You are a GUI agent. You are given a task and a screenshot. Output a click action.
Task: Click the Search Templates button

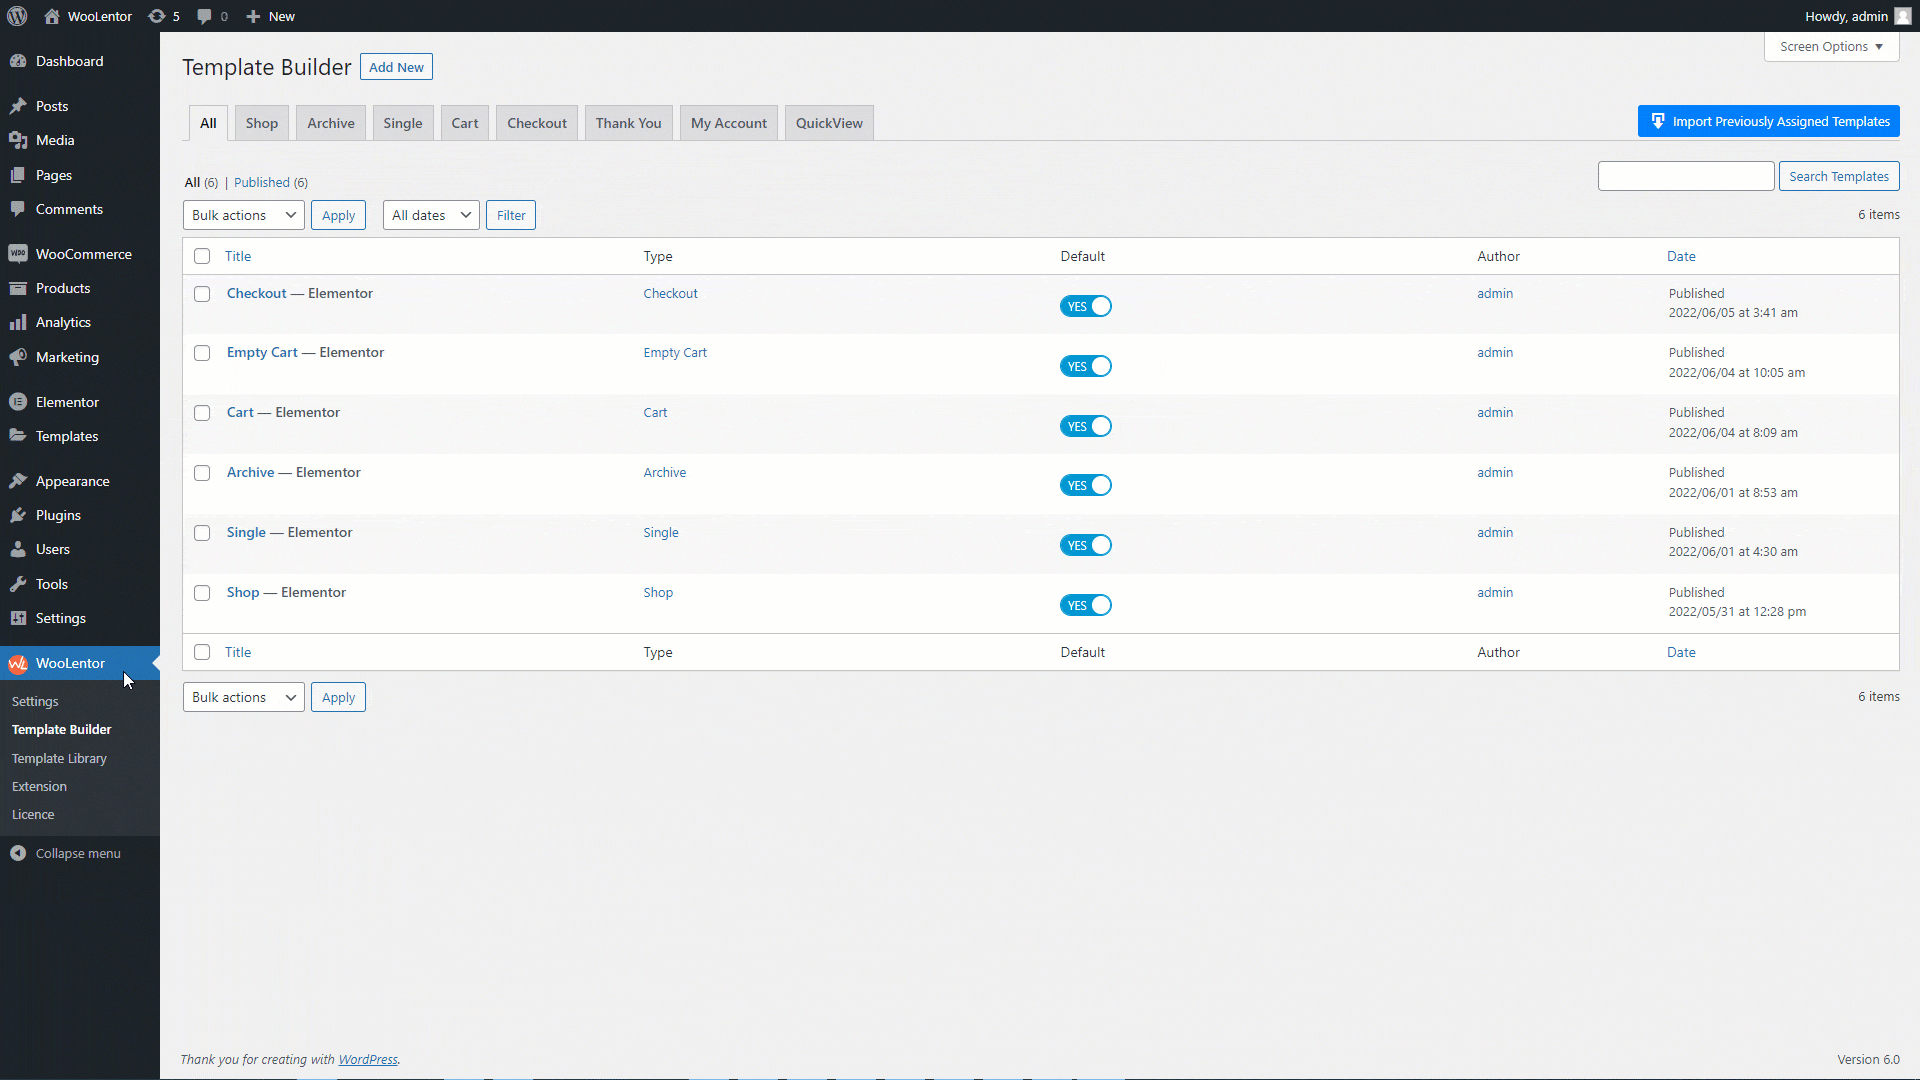click(x=1839, y=176)
